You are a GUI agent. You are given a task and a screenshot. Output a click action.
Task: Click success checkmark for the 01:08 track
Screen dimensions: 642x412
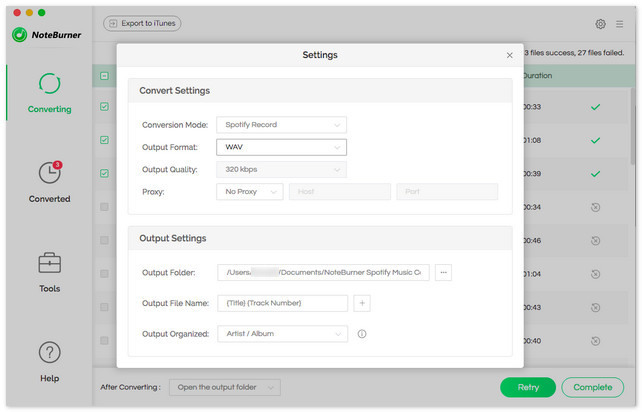pos(595,140)
